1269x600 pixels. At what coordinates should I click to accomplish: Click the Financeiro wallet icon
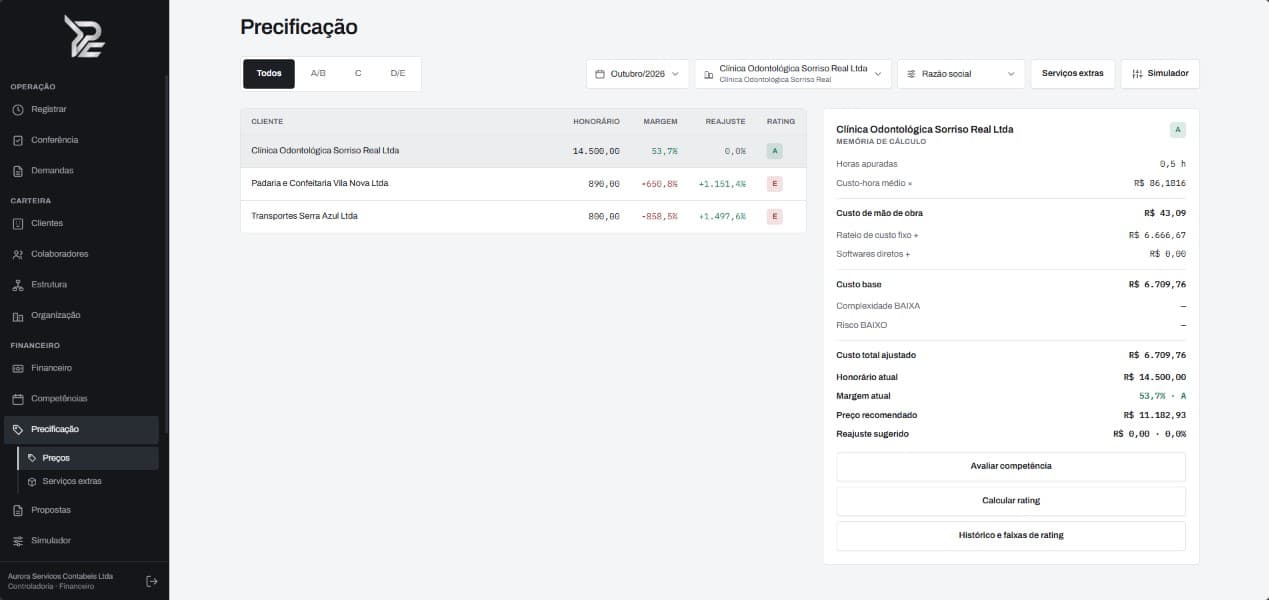point(18,368)
